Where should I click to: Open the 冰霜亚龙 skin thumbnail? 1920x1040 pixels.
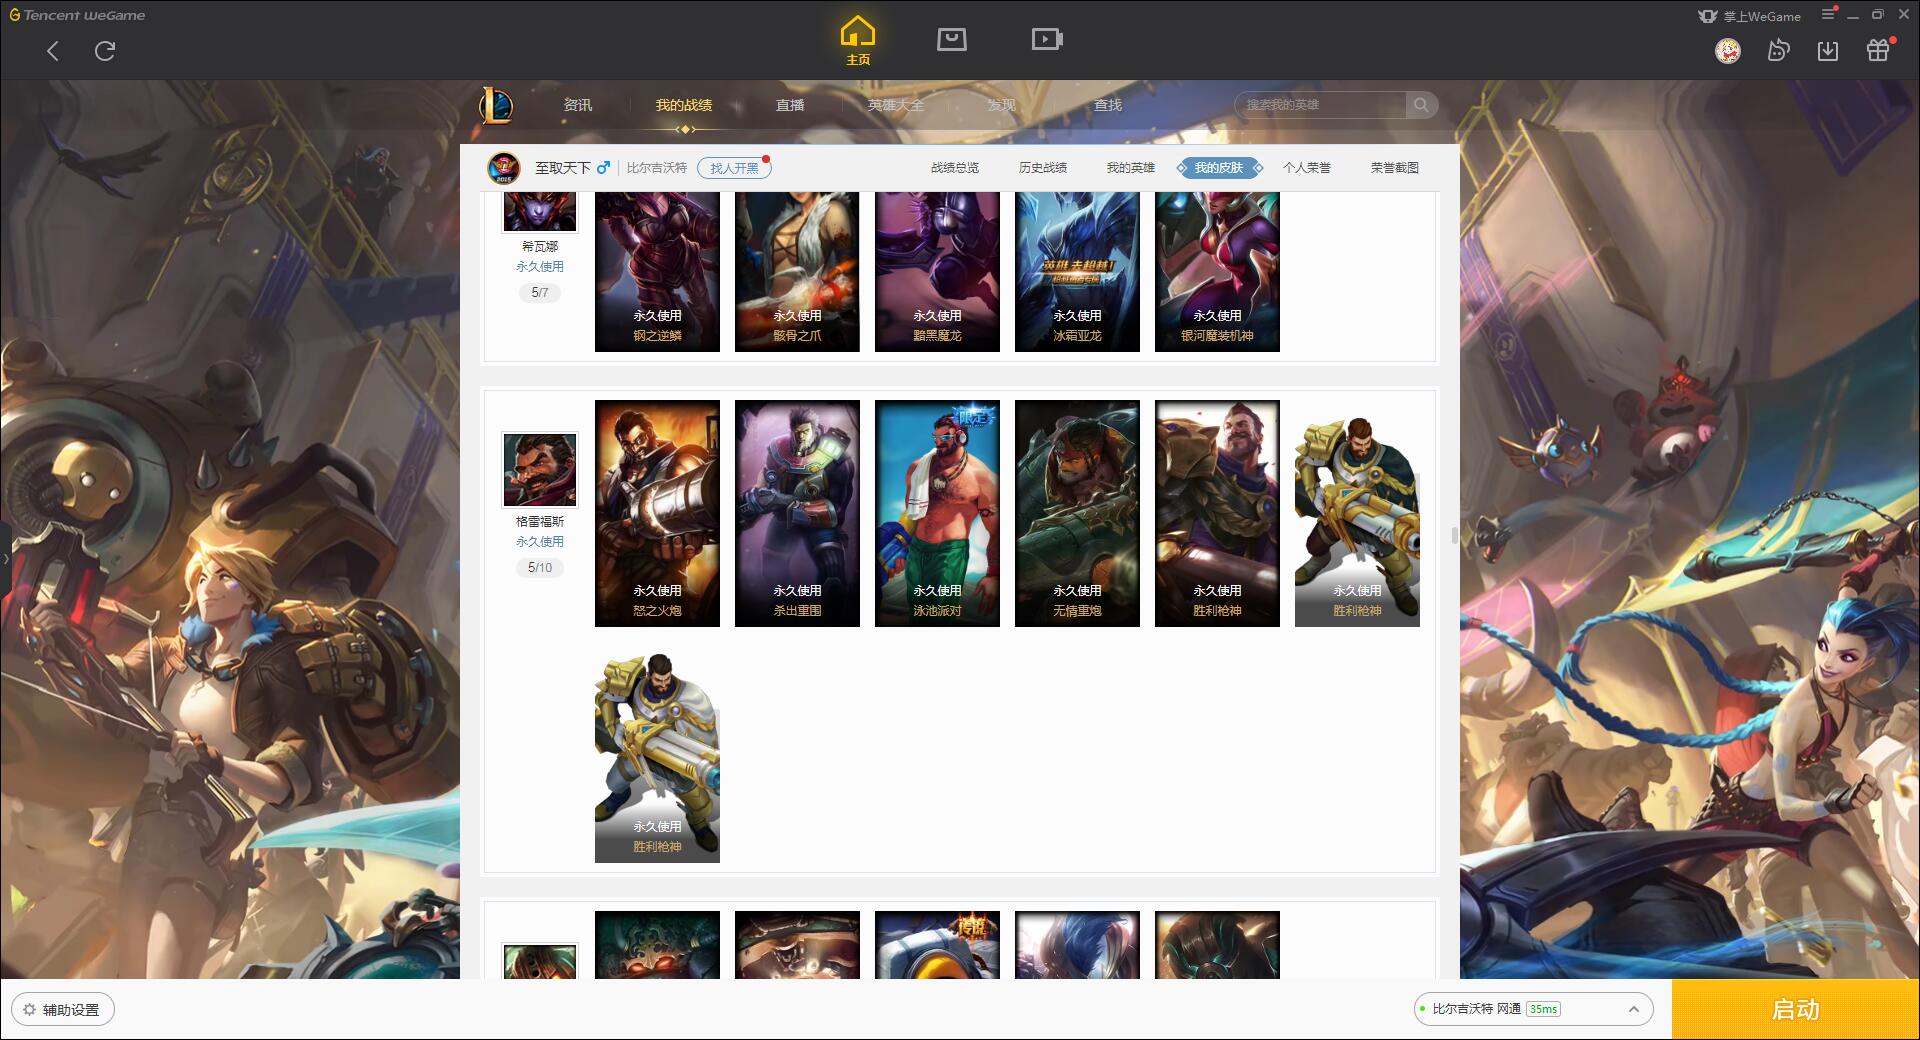tap(1077, 272)
